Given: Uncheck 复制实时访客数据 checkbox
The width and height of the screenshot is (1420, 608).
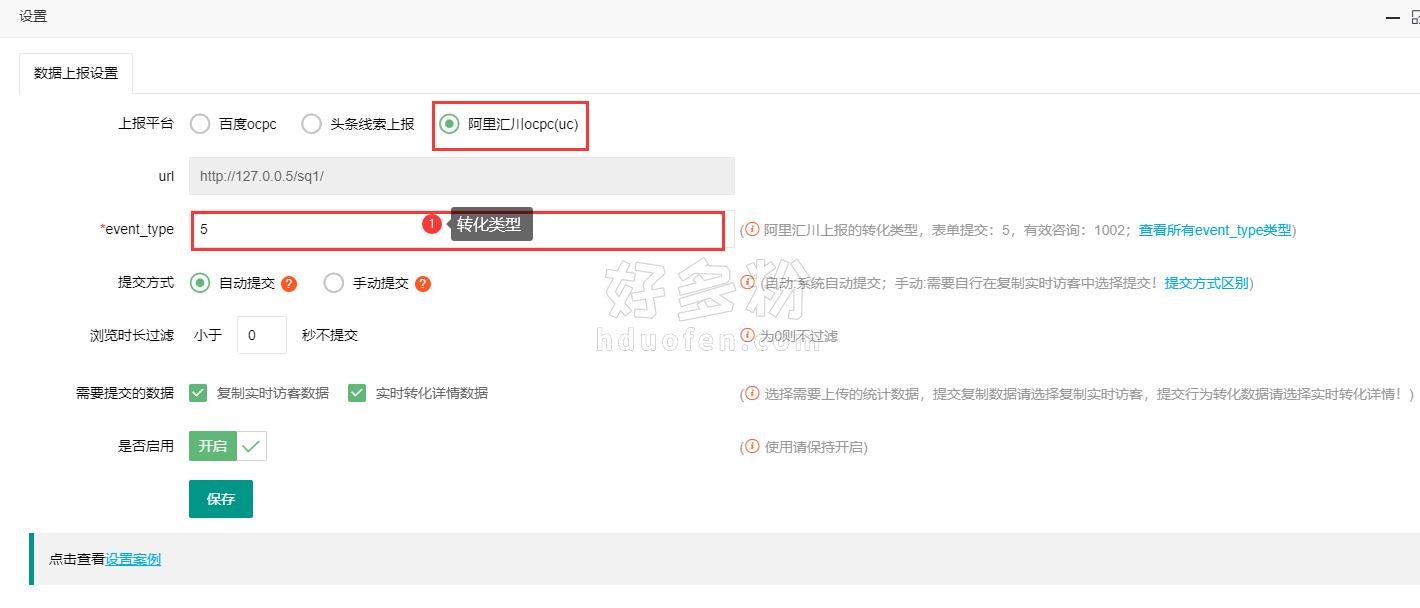Looking at the screenshot, I should (x=198, y=393).
